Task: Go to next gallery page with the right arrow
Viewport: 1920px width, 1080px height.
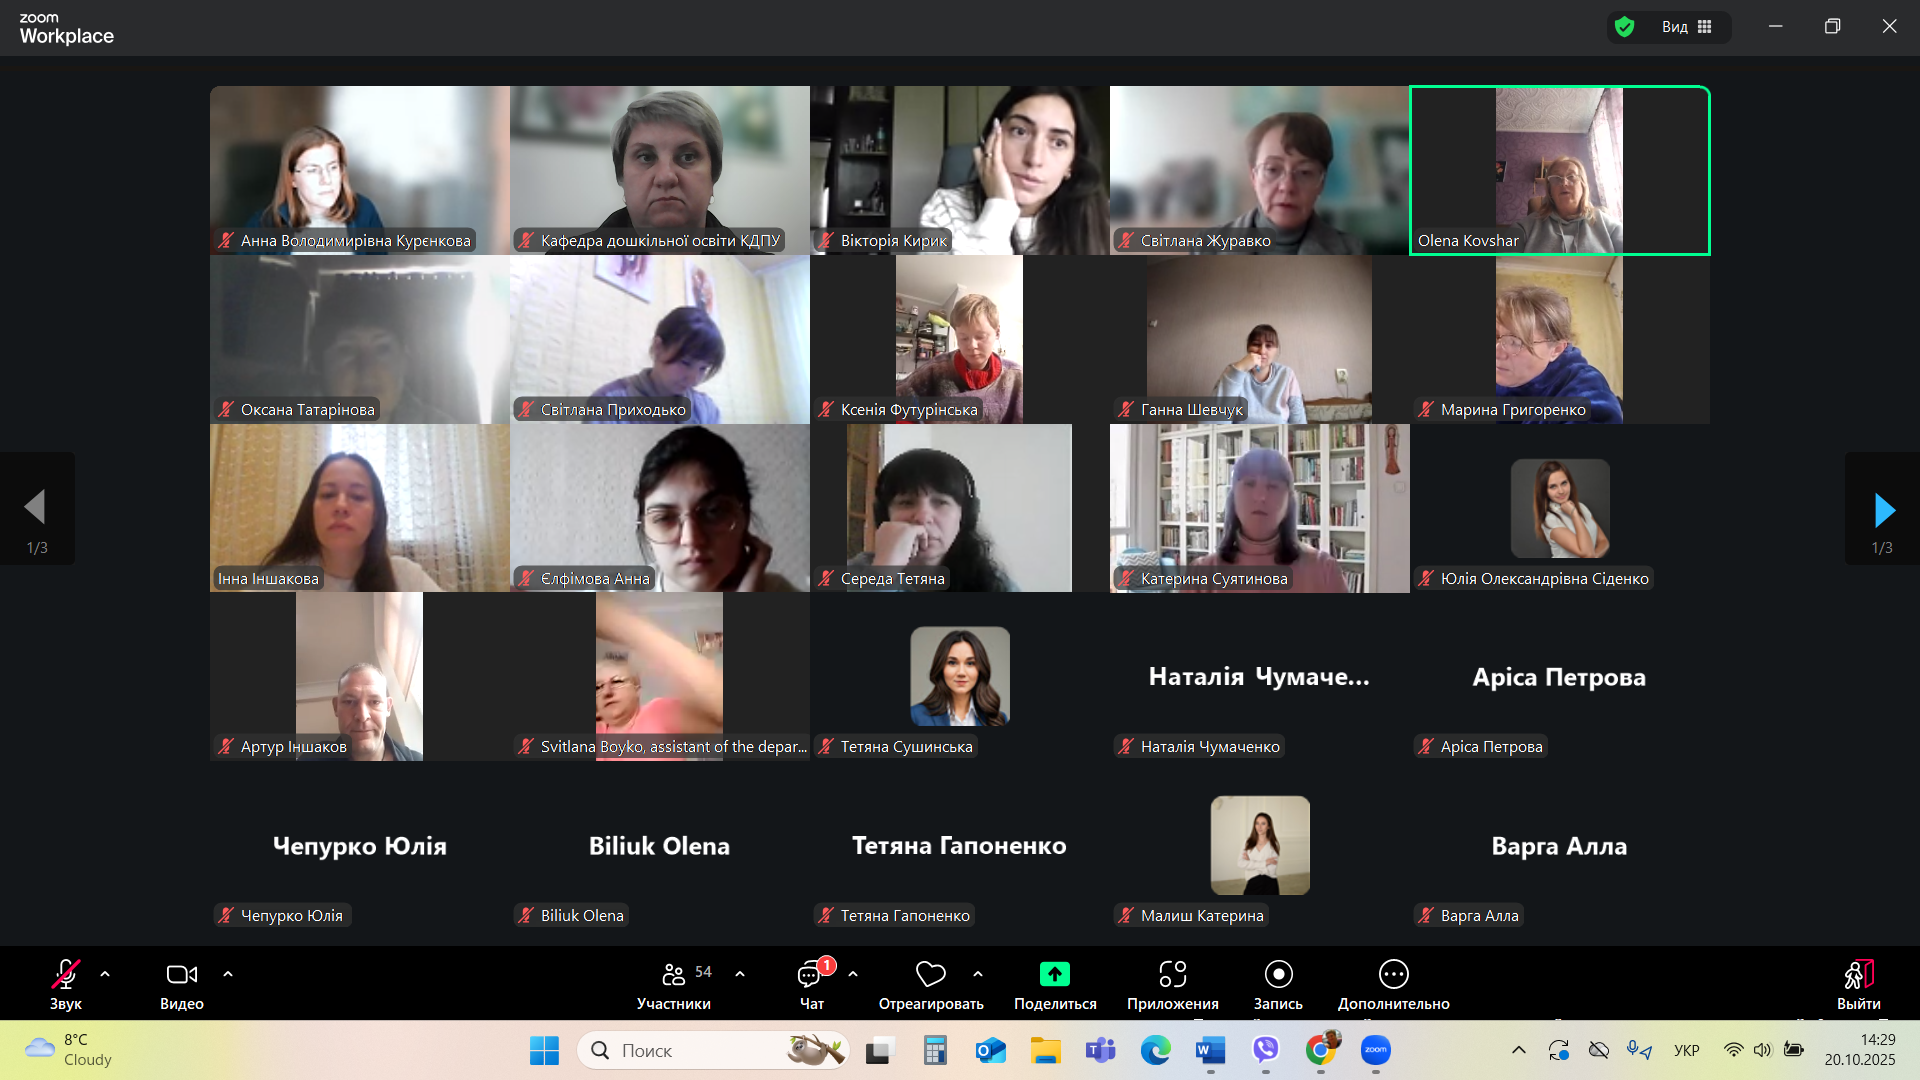Action: tap(1883, 510)
